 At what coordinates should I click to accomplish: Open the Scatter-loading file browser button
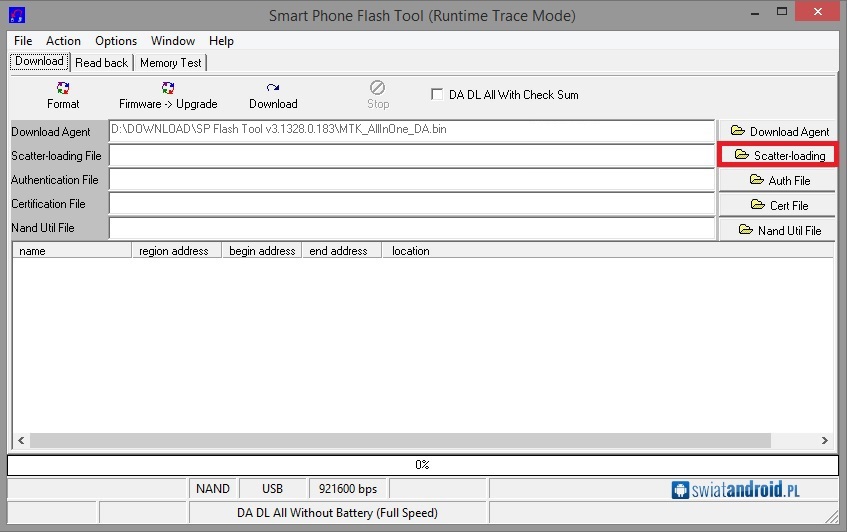(x=779, y=155)
